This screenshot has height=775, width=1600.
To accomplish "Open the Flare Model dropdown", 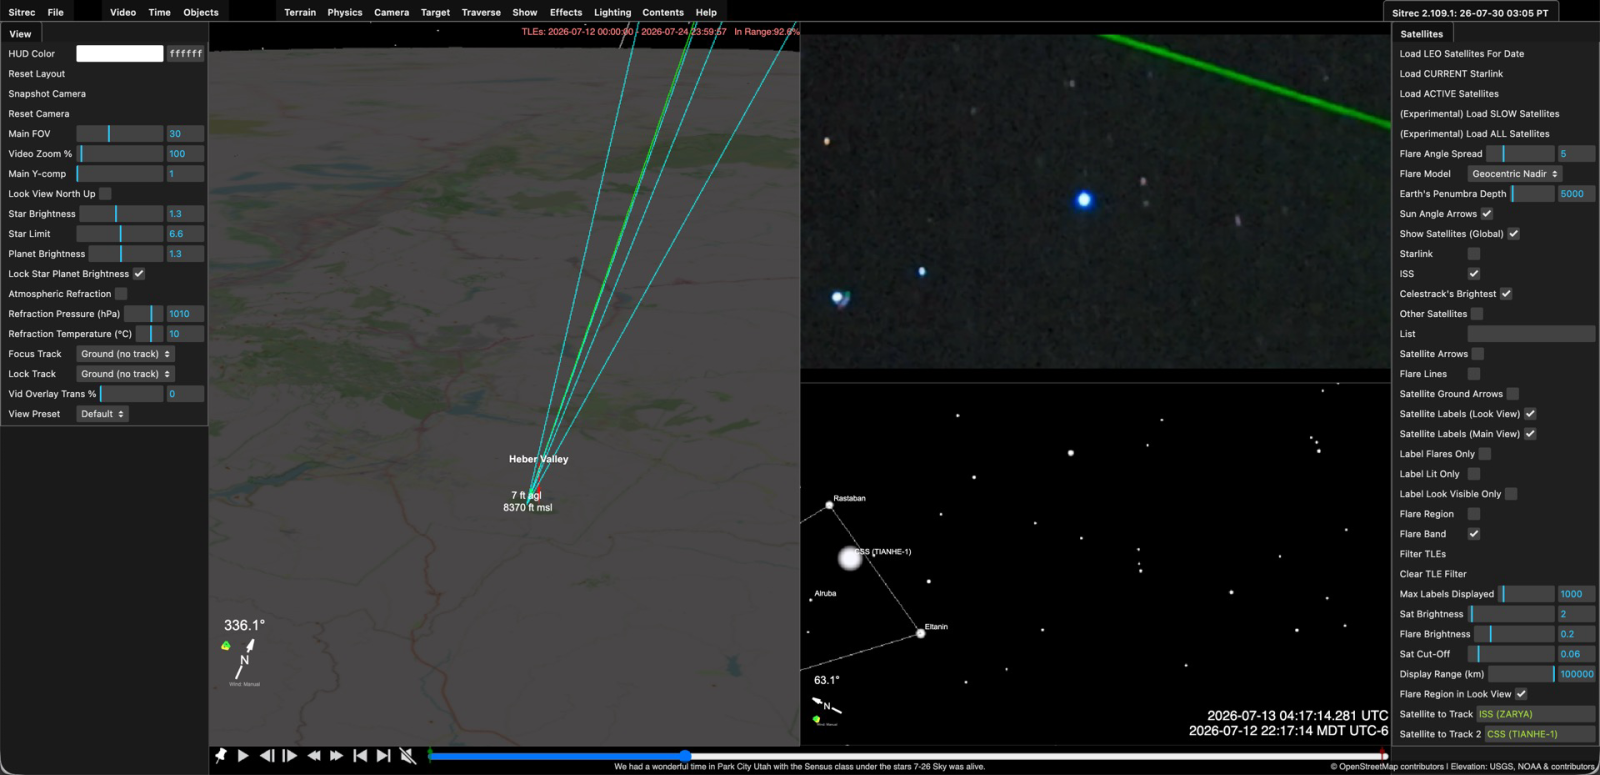I will tap(1515, 174).
